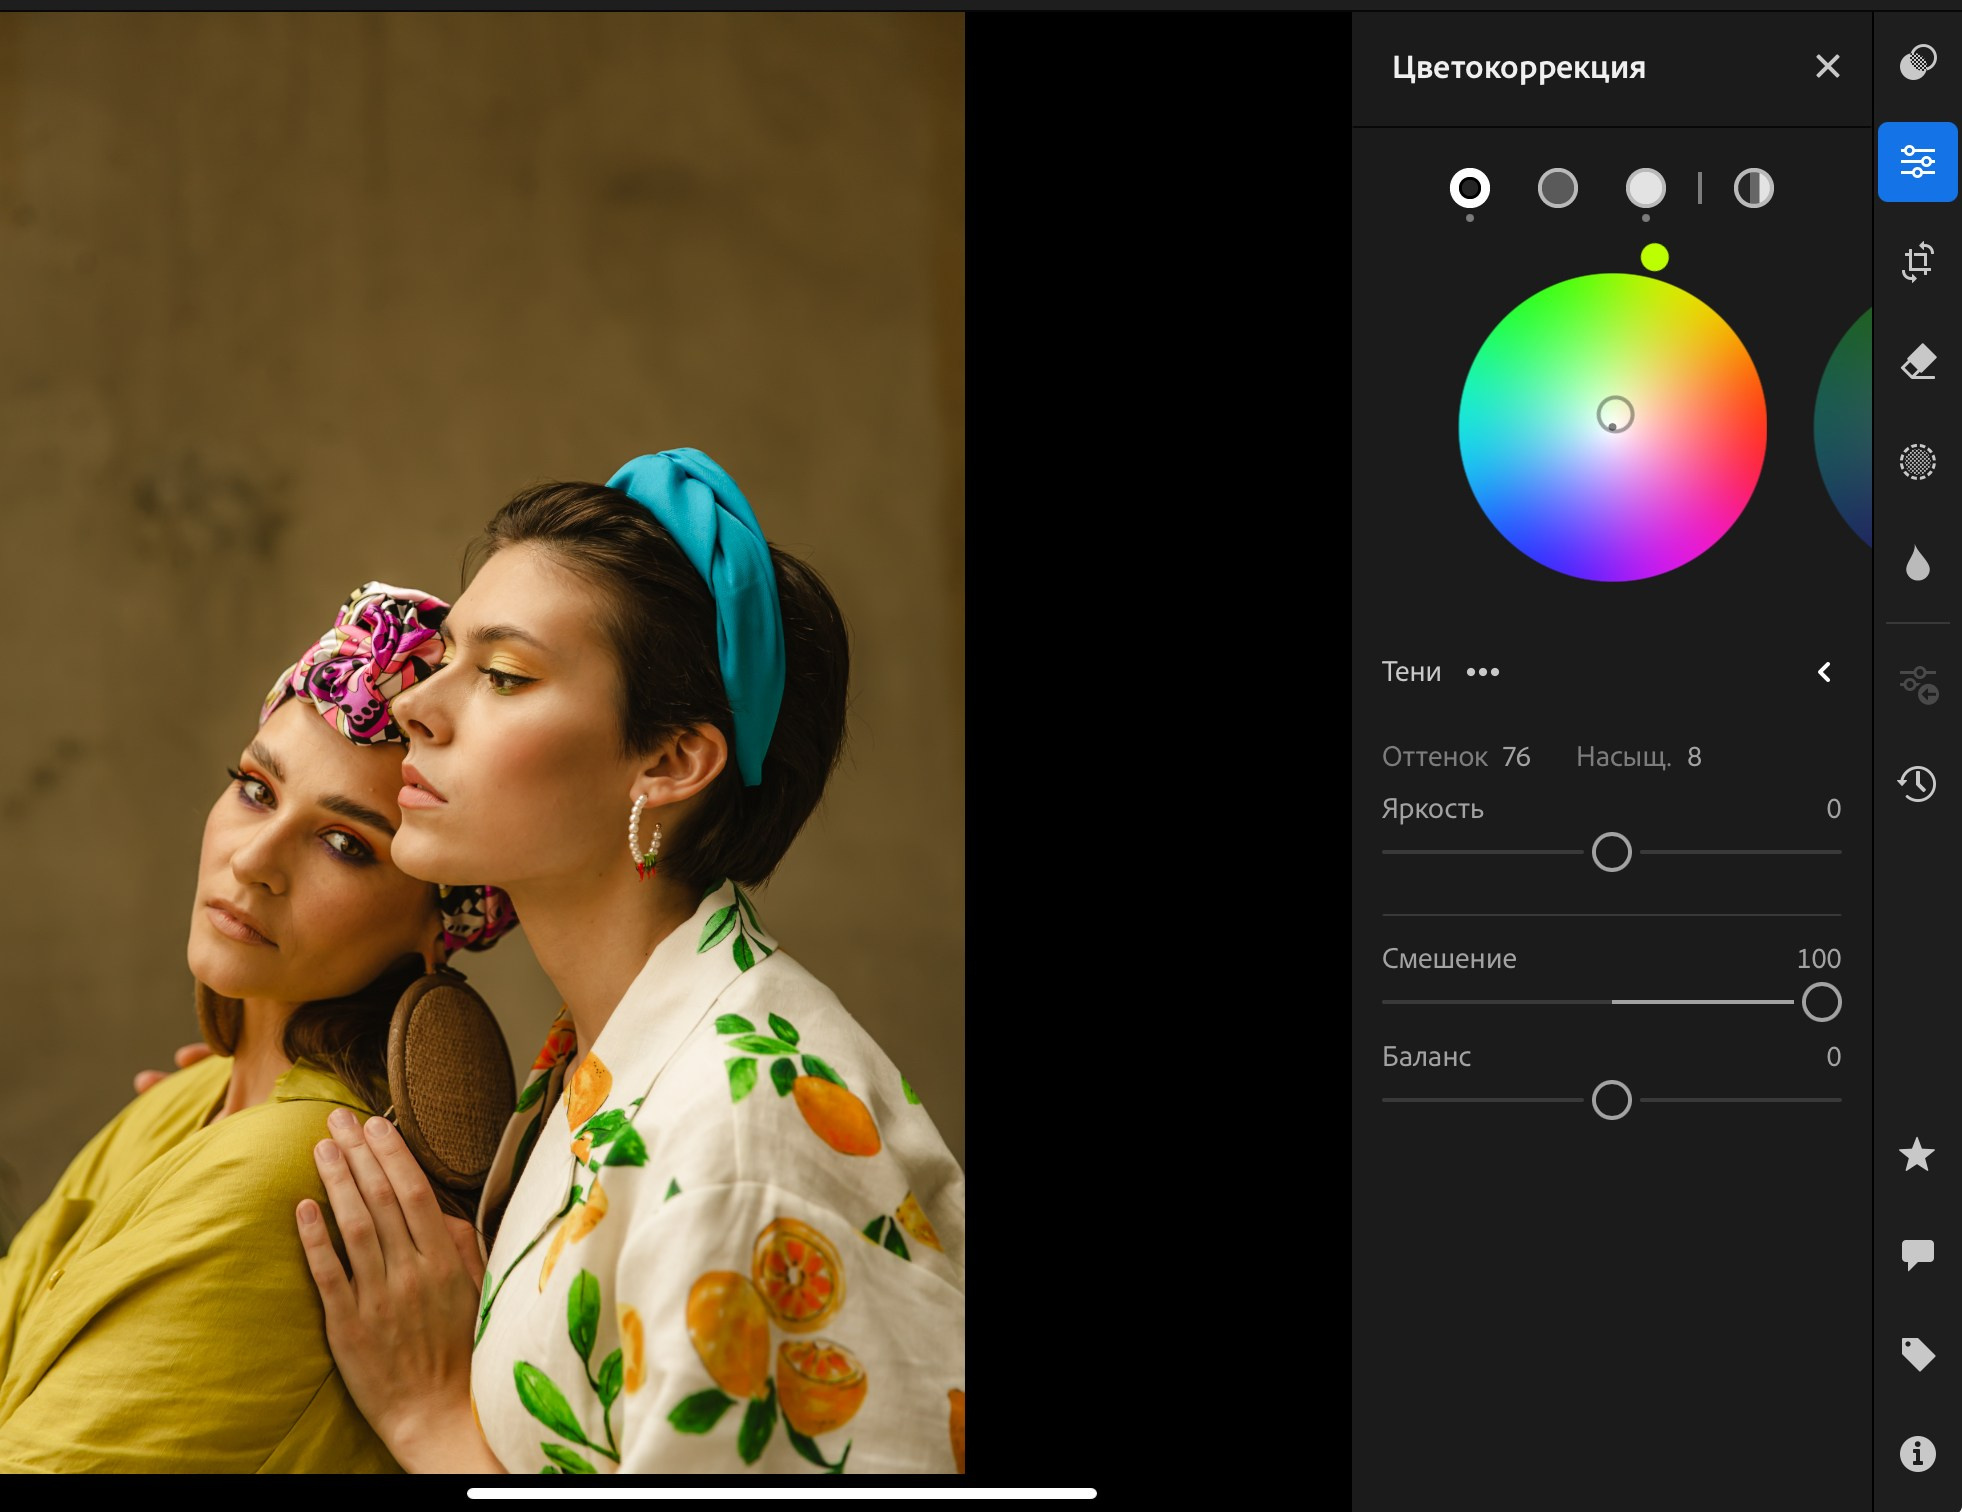Open the Edit adjustments sliders panel
The image size is (1962, 1512).
coord(1917,162)
